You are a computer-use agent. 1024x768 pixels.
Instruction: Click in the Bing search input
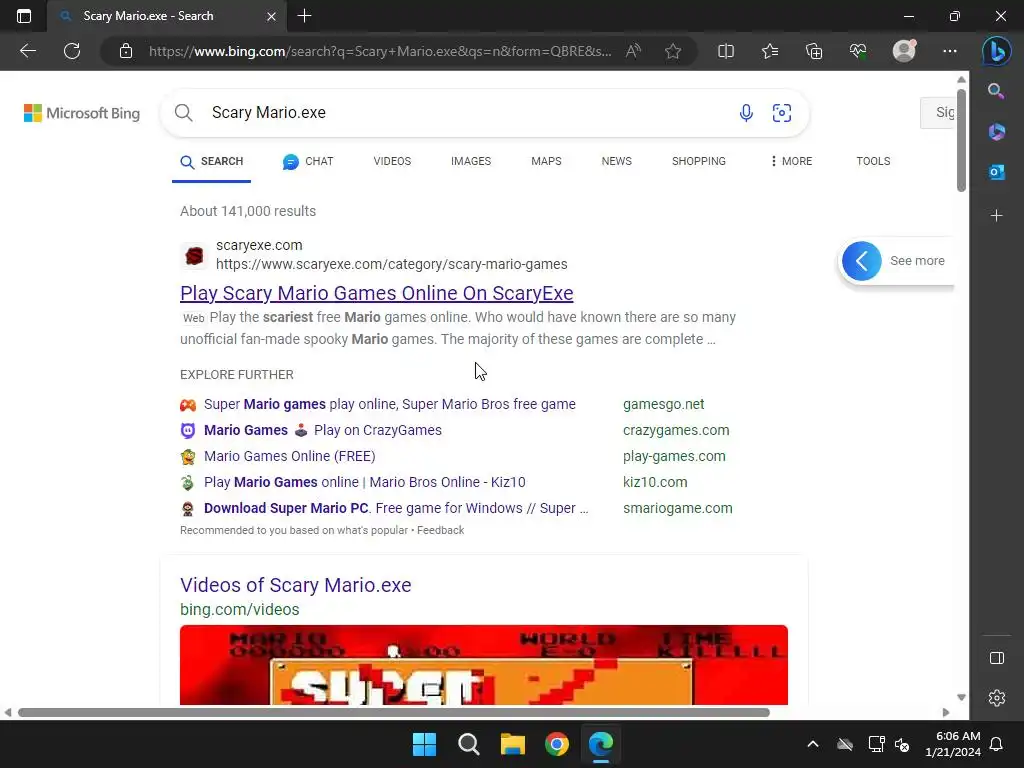coord(465,113)
